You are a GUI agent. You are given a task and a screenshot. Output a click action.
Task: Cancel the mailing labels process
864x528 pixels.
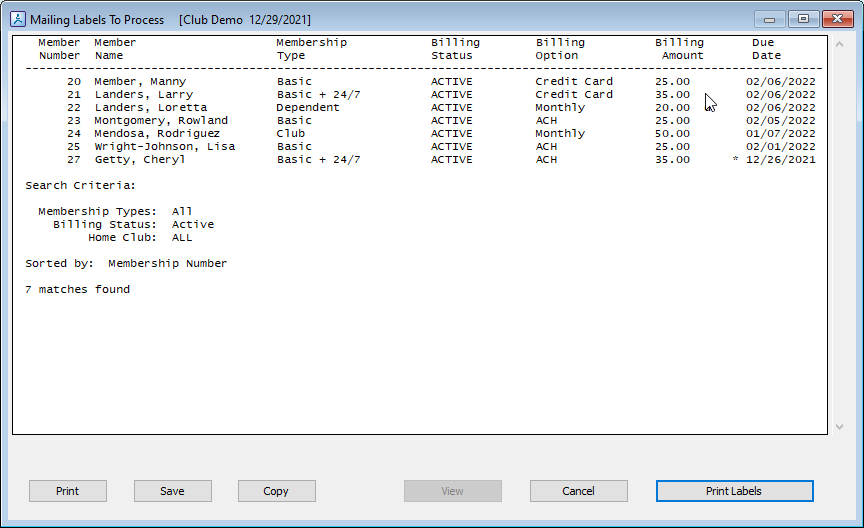point(578,491)
